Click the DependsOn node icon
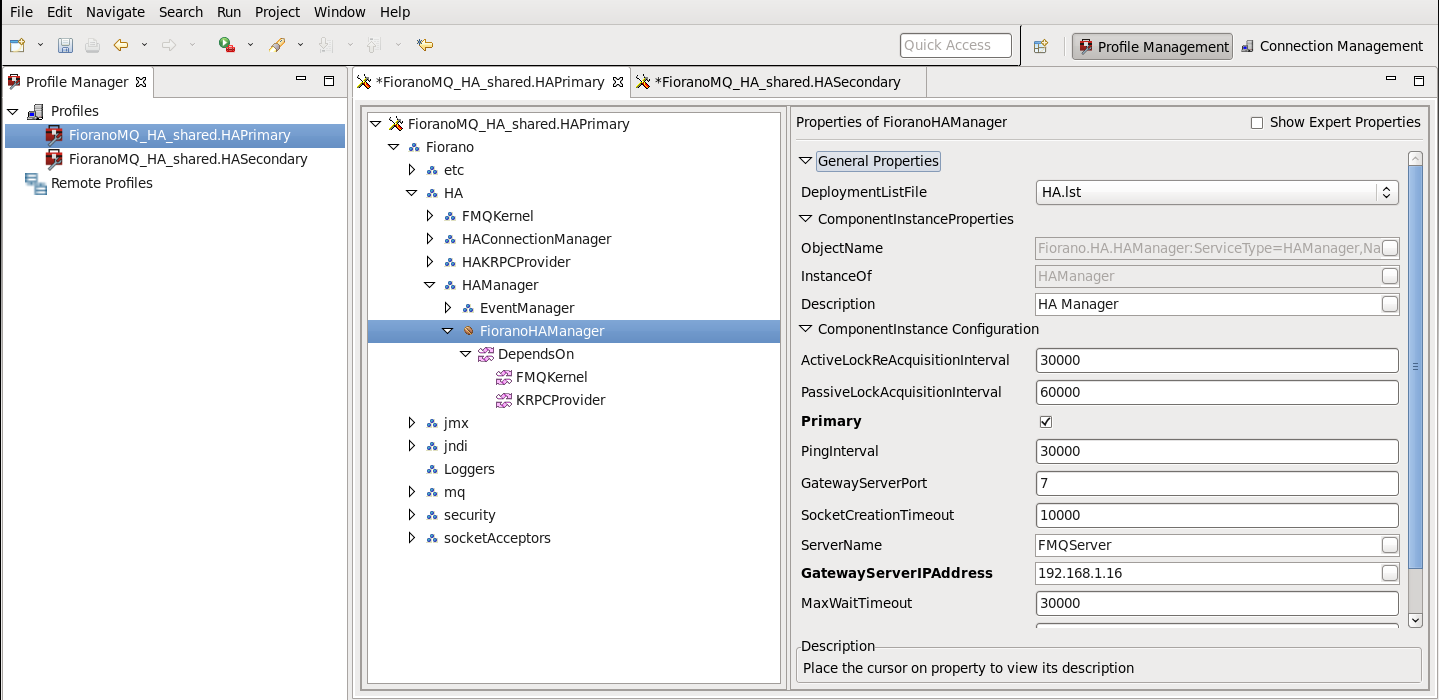Screen dimensions: 1439x700 point(487,354)
